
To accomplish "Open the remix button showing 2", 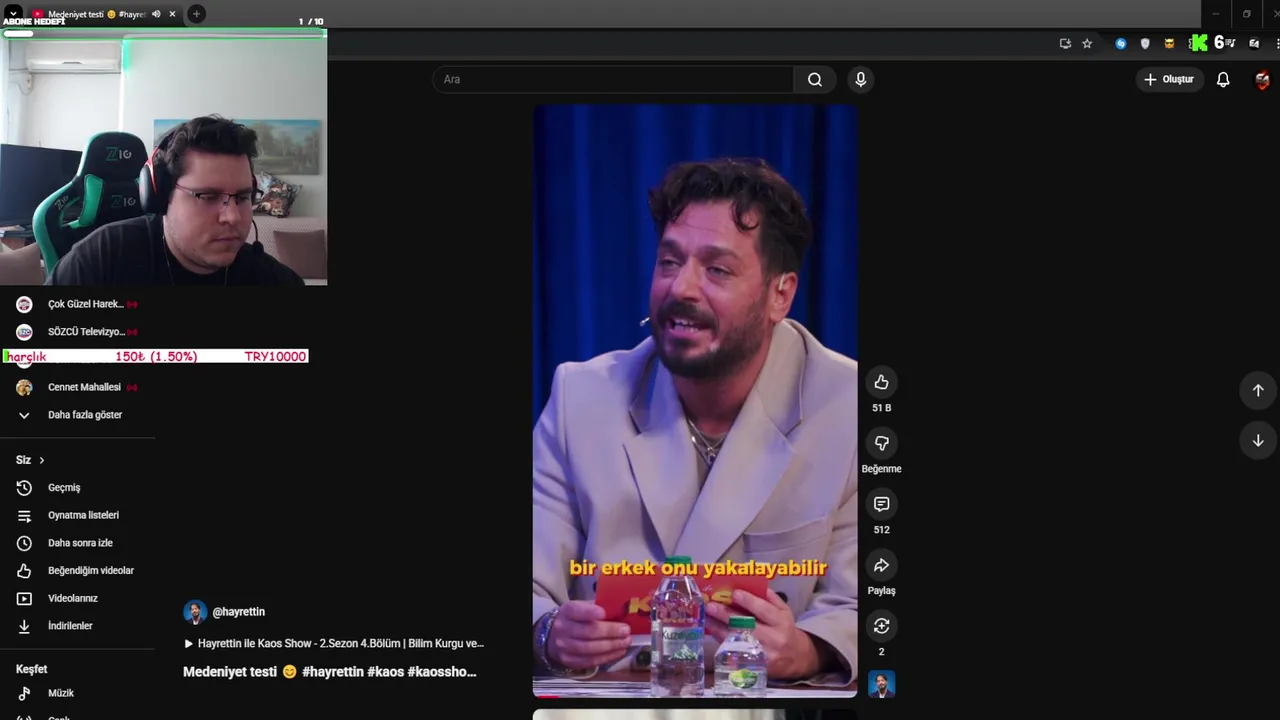I will 881,626.
